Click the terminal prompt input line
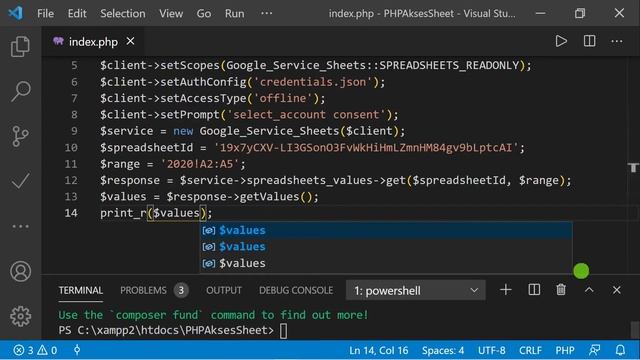640x360 pixels. tap(173, 330)
